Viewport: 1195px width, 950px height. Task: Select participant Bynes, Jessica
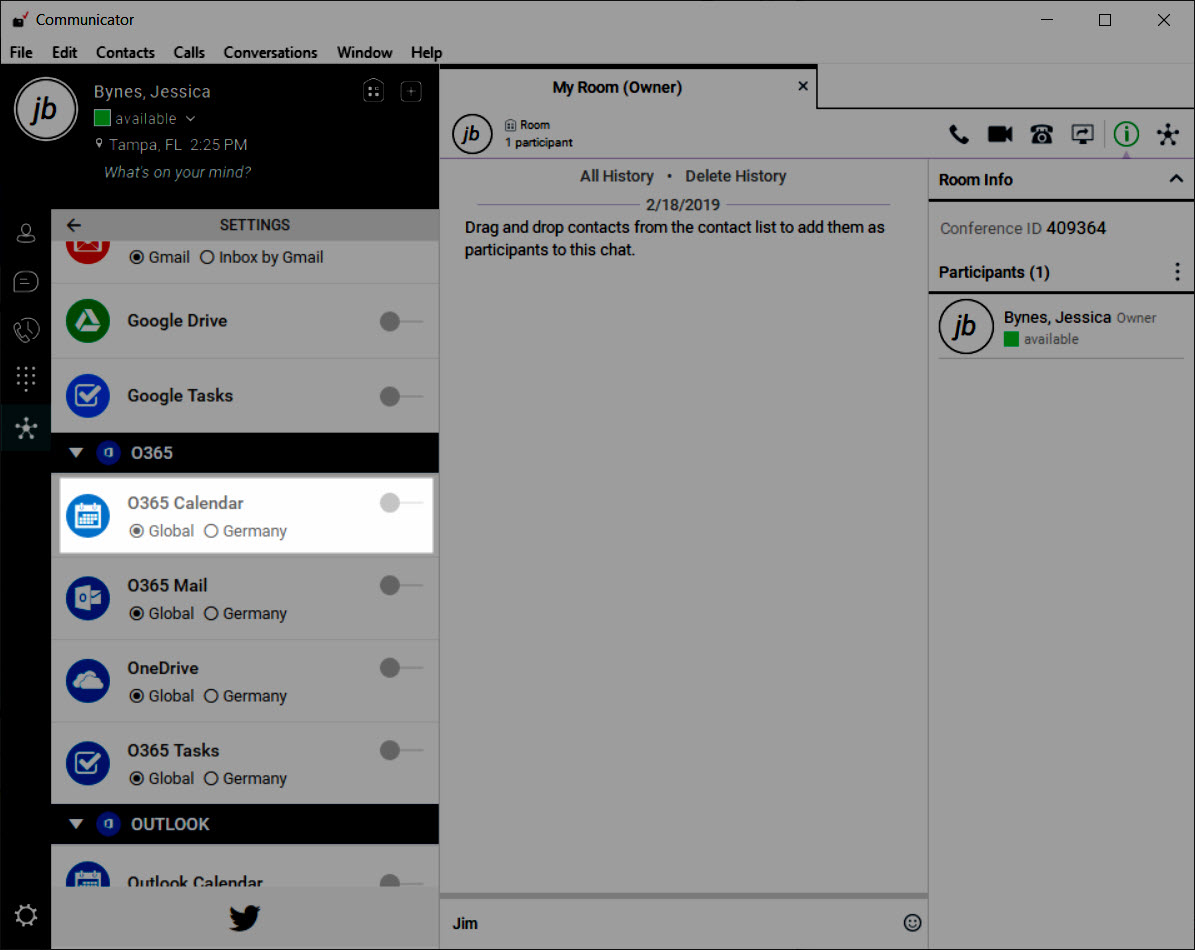click(x=1061, y=327)
